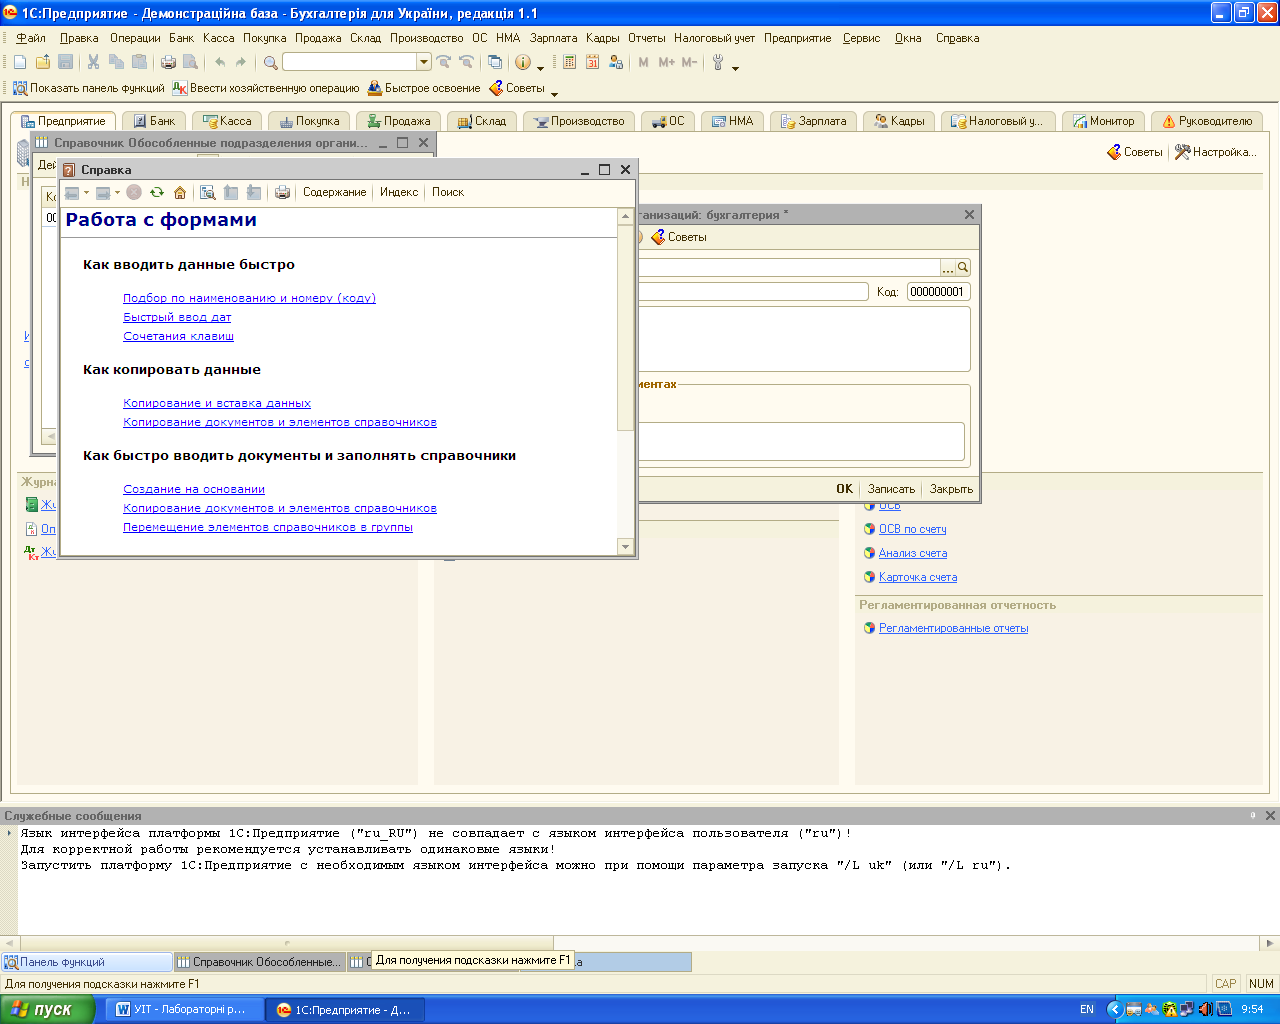Screen dimensions: 1280x1024
Task: Open the Calculator icon
Action: click(569, 62)
